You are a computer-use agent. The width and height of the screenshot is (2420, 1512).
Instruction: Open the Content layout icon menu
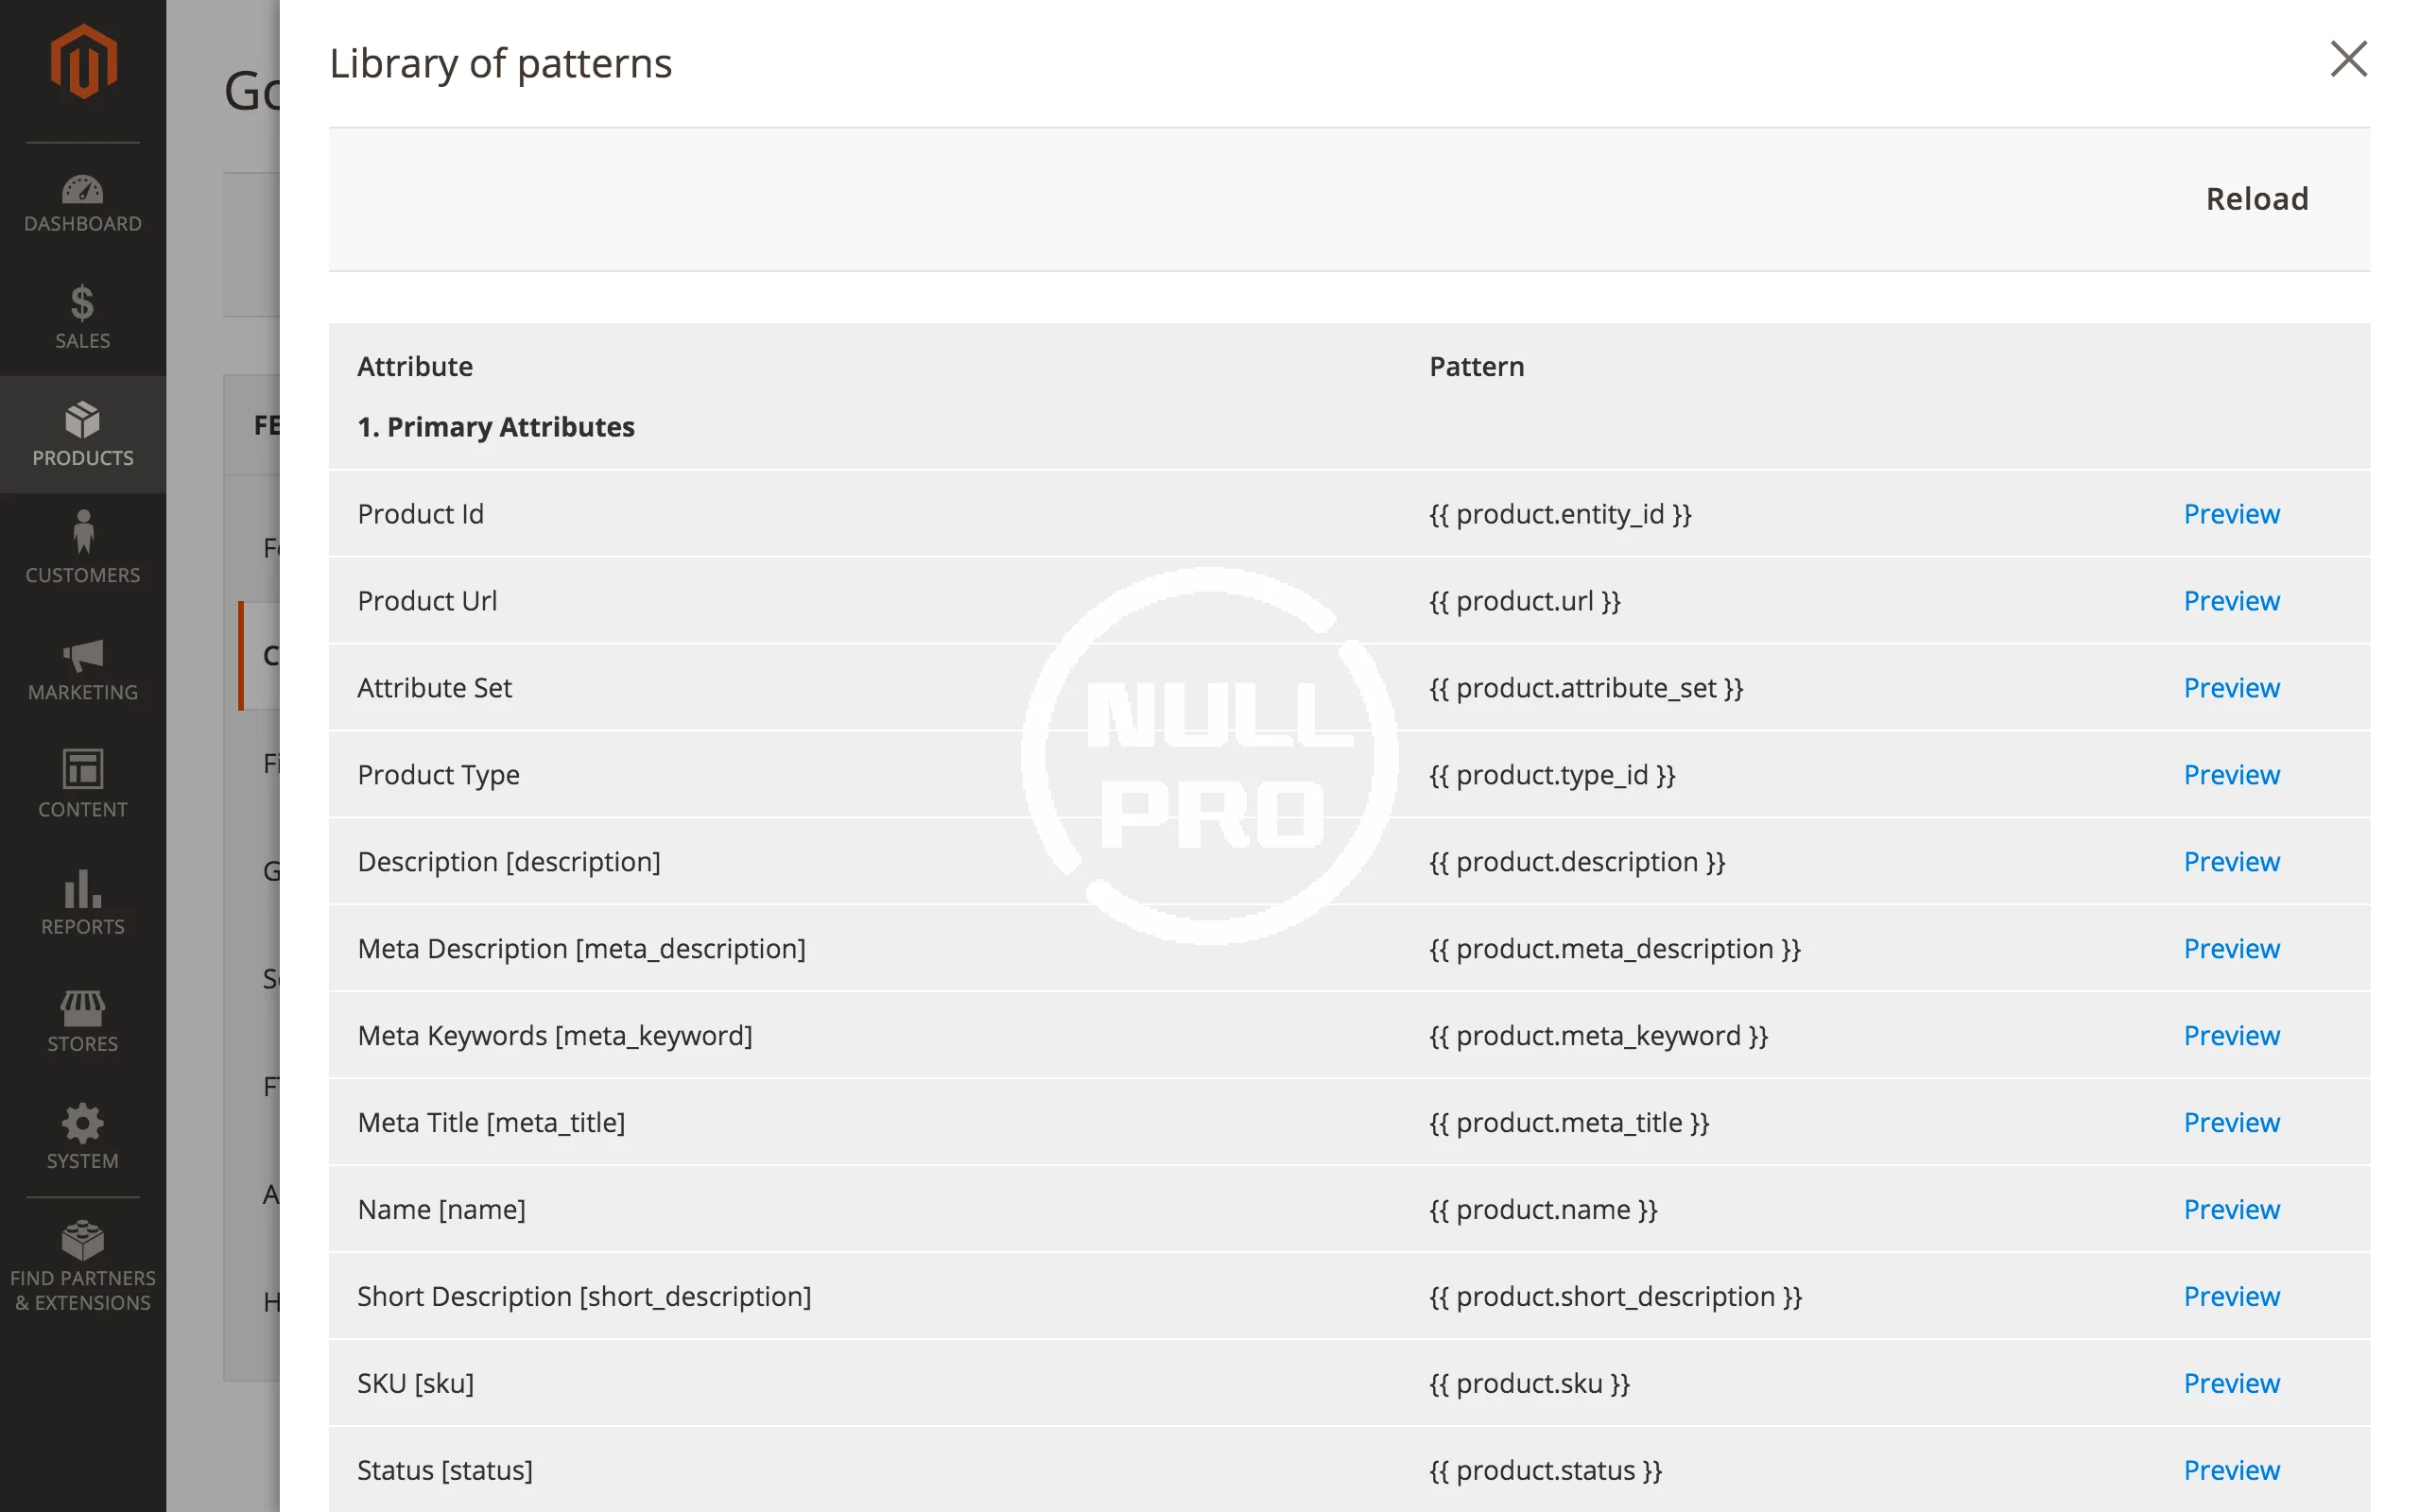83,770
